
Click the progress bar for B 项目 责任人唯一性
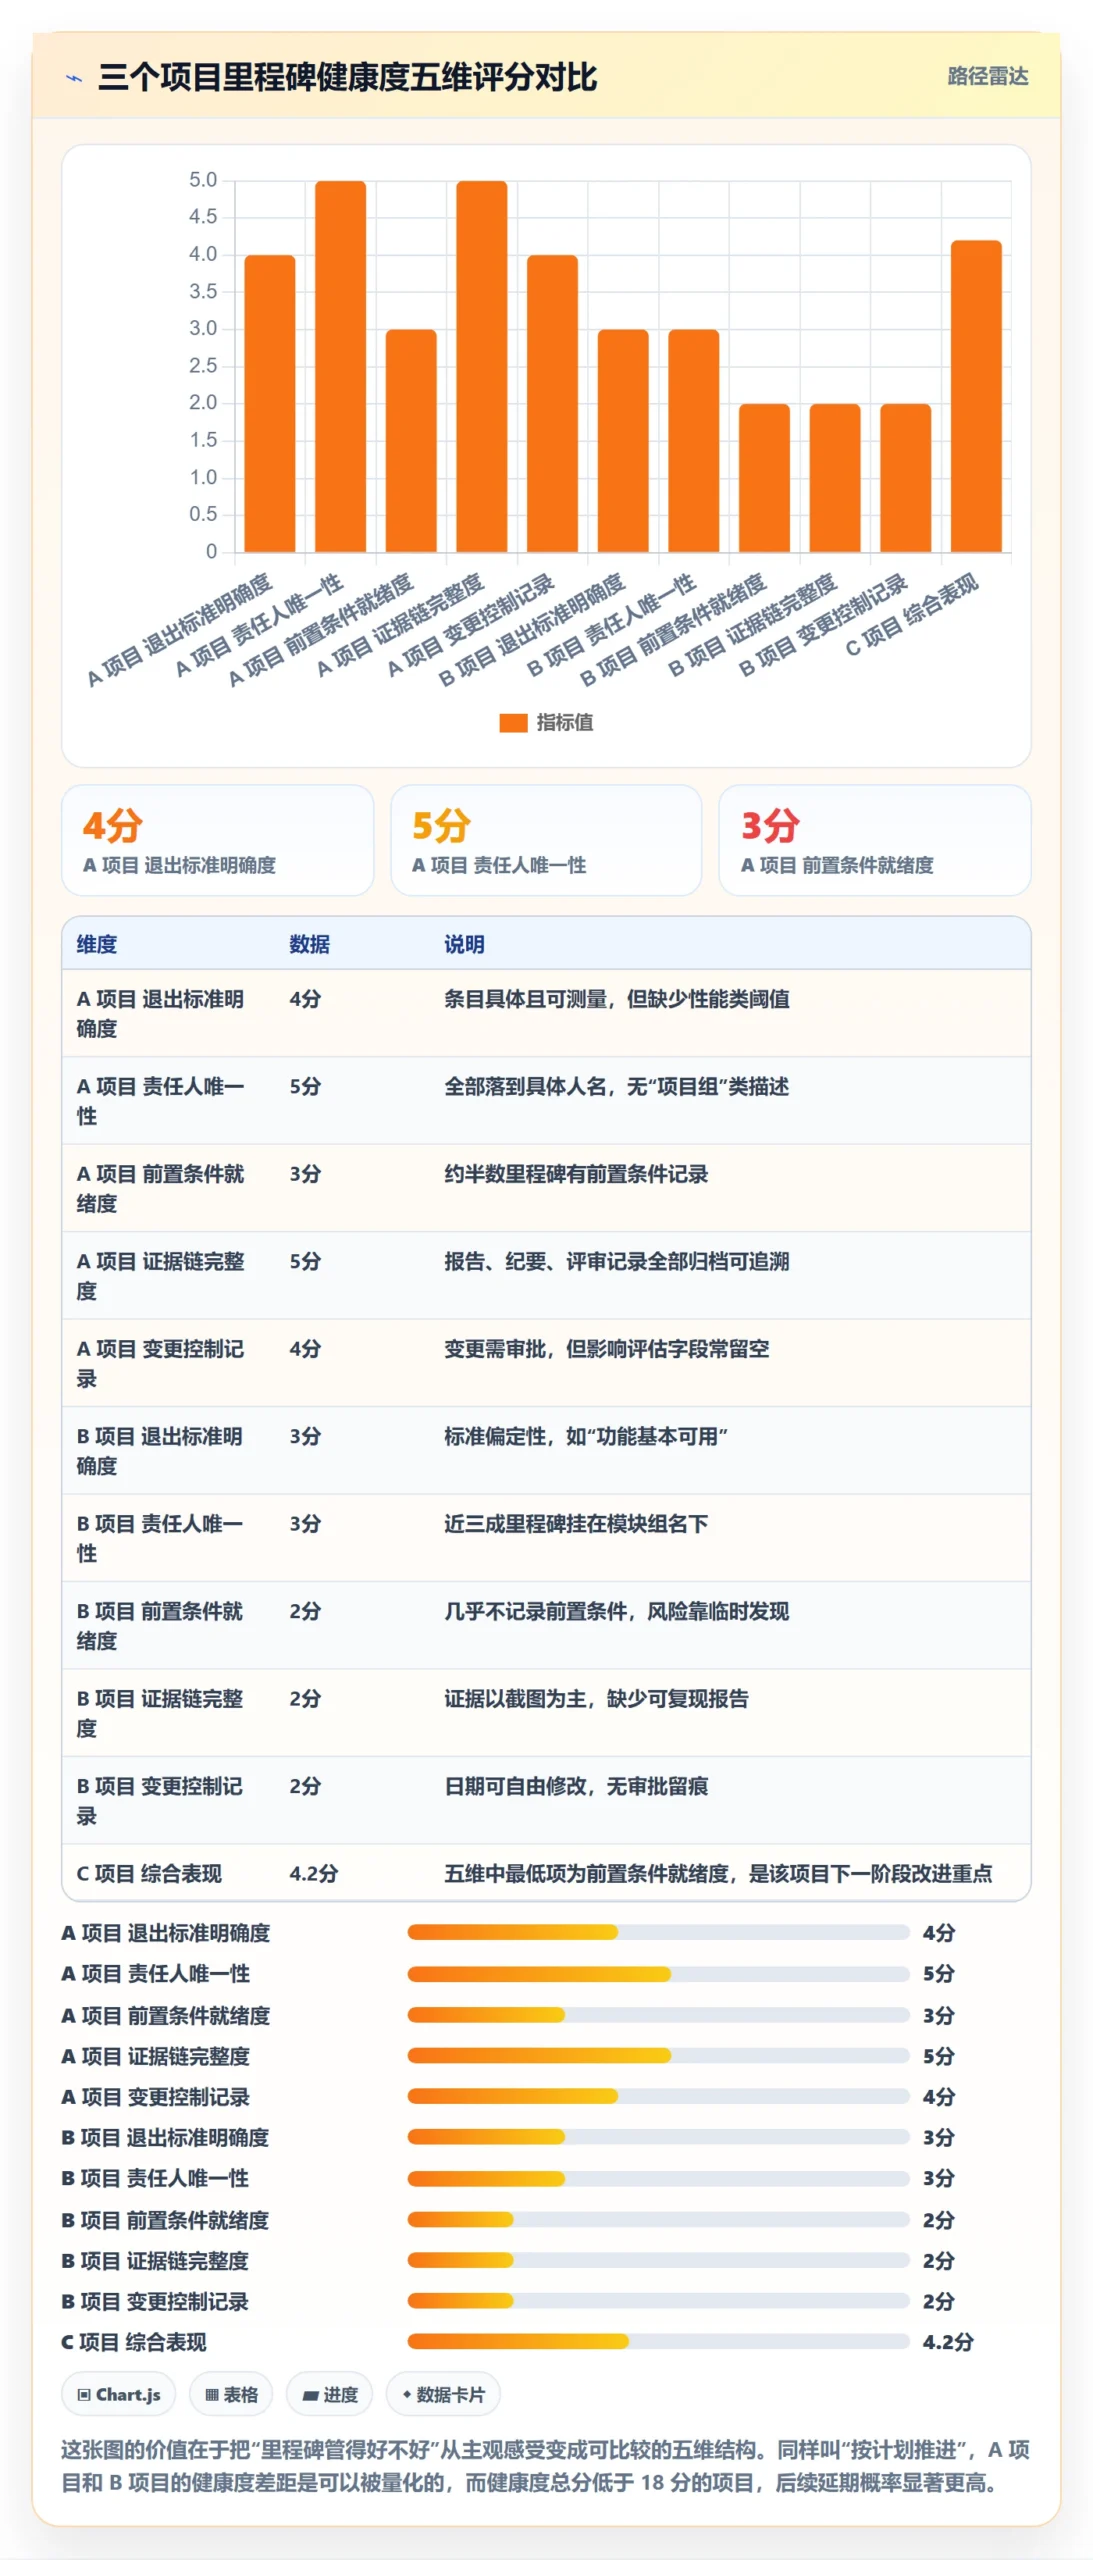[658, 2178]
